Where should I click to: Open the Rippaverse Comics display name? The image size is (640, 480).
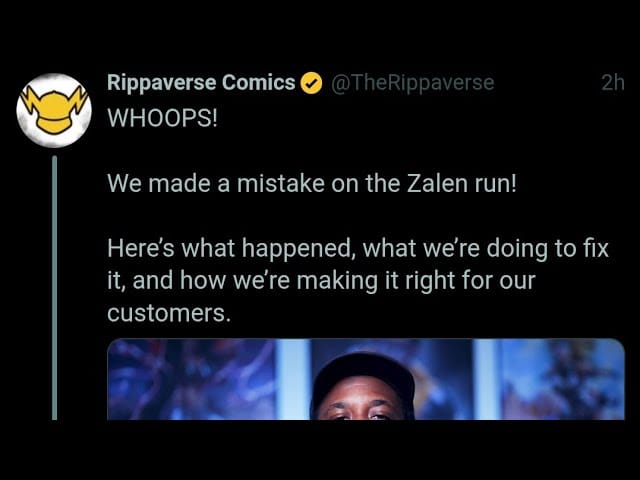click(201, 82)
